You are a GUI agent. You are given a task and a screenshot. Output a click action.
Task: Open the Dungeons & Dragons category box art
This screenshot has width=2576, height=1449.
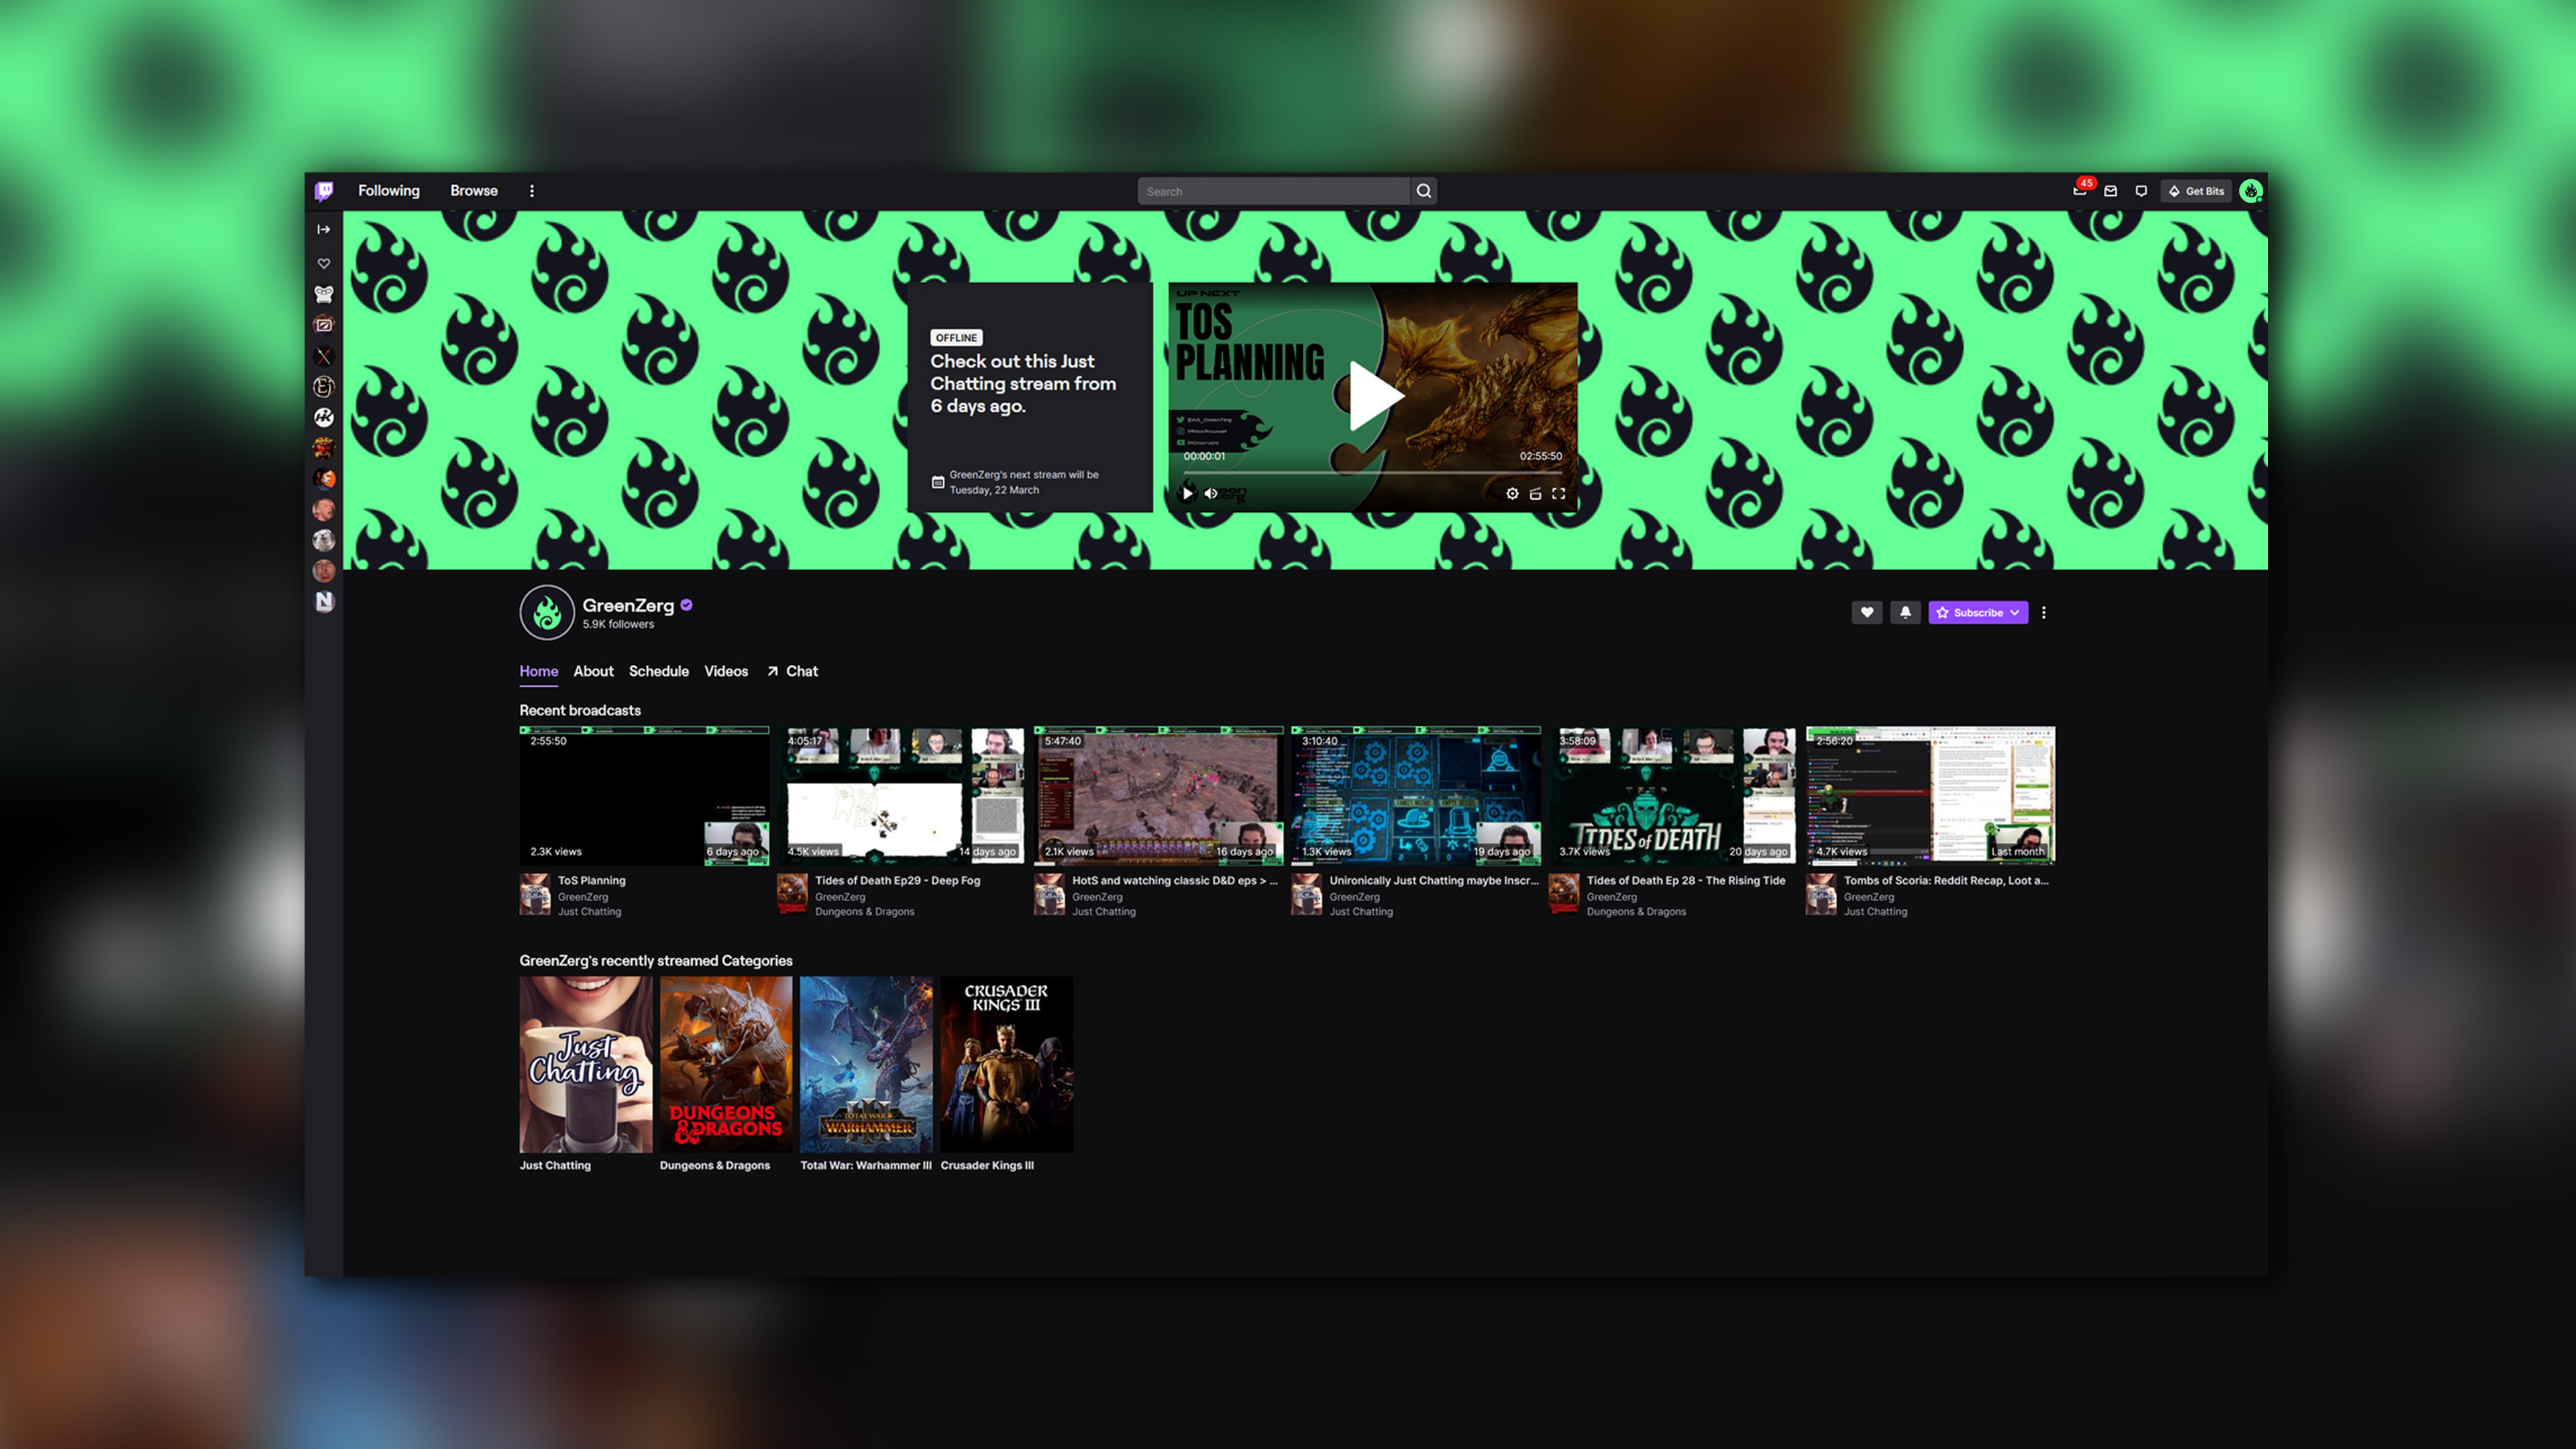coord(726,1064)
